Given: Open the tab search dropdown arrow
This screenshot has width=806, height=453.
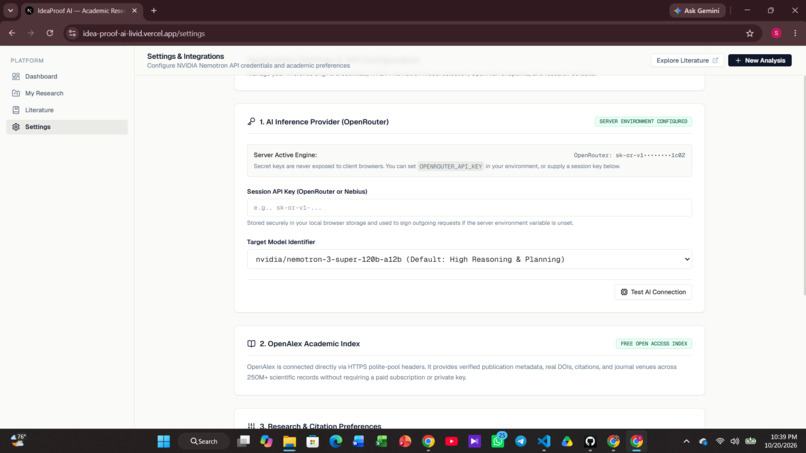Looking at the screenshot, I should pyautogui.click(x=10, y=11).
